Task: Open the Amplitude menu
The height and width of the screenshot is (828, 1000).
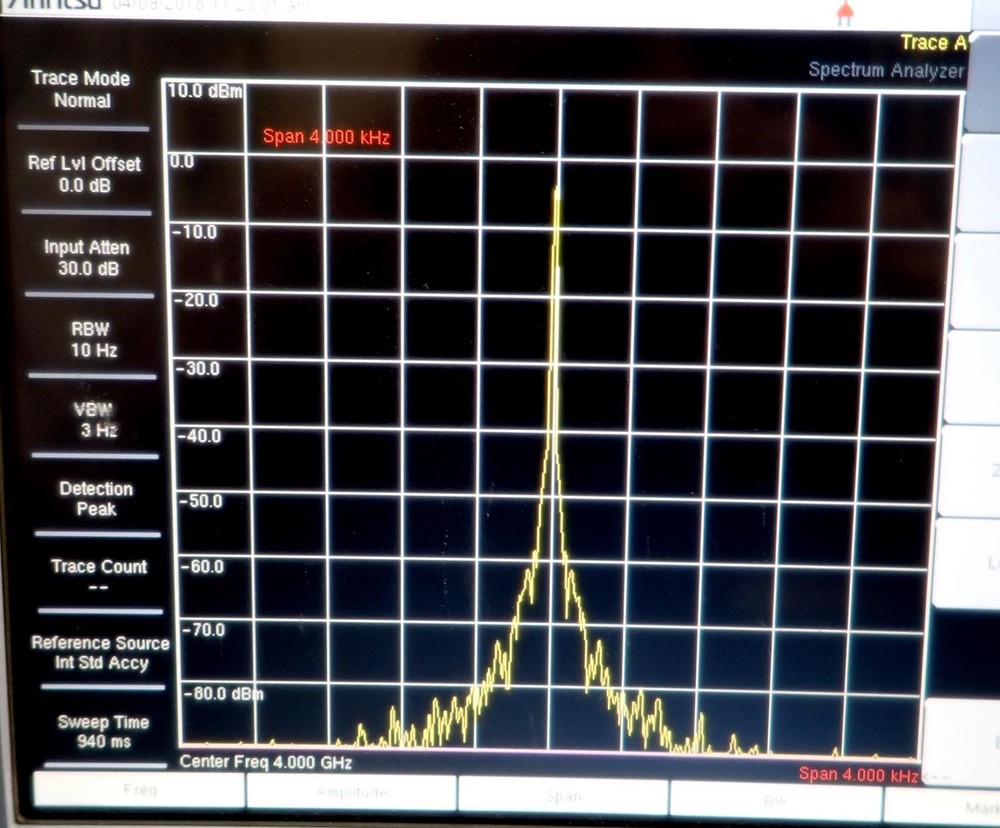Action: (351, 793)
